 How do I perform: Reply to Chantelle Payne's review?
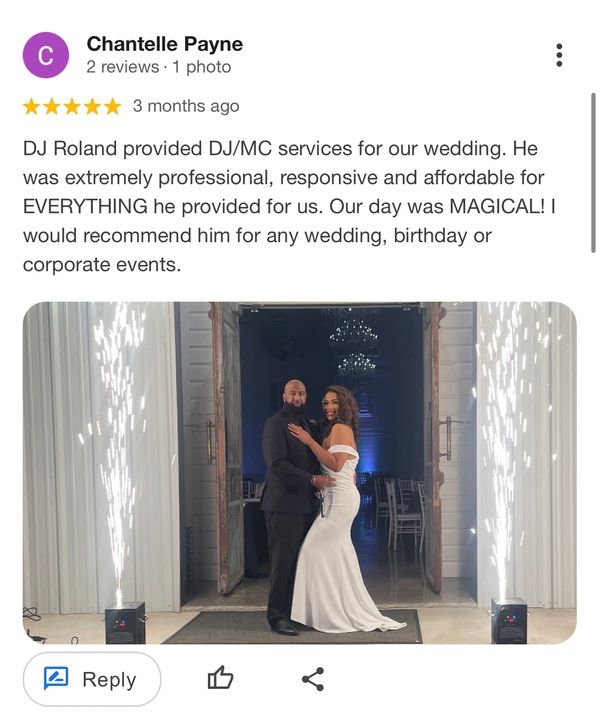tap(92, 679)
